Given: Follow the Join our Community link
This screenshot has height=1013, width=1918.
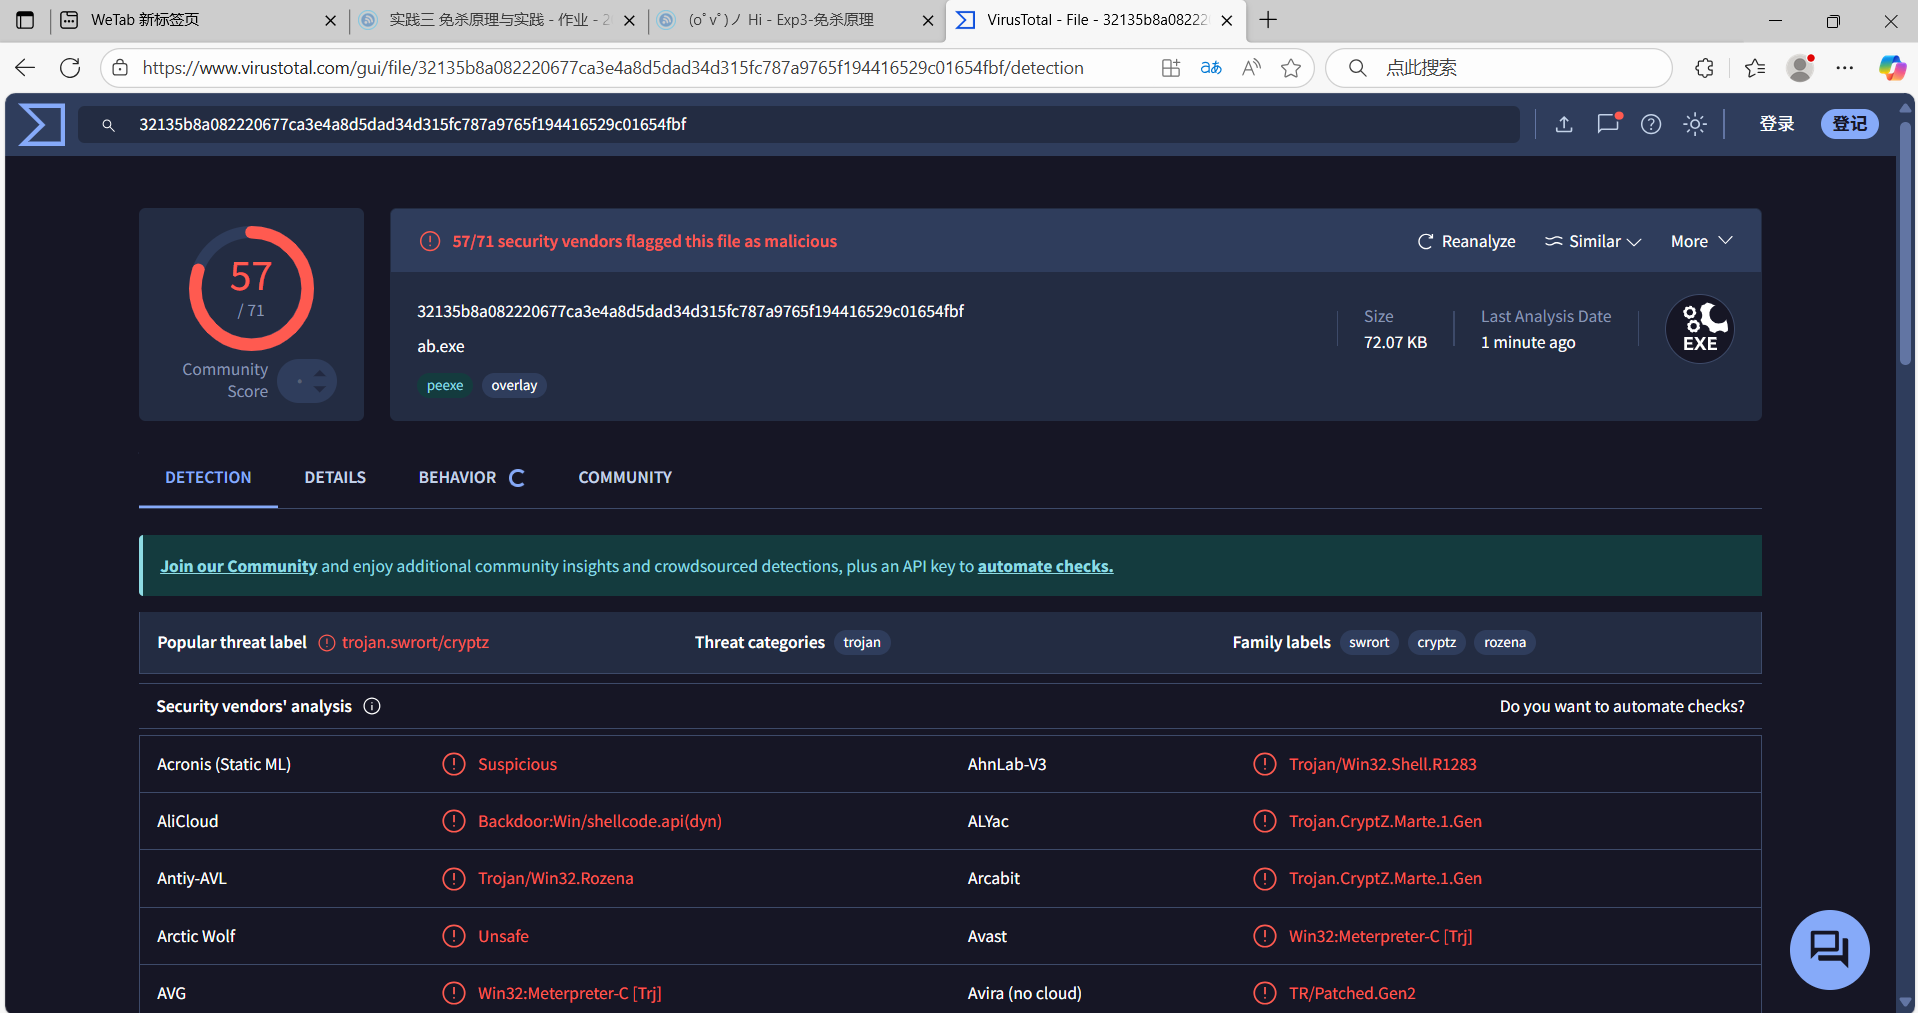Looking at the screenshot, I should click(239, 566).
